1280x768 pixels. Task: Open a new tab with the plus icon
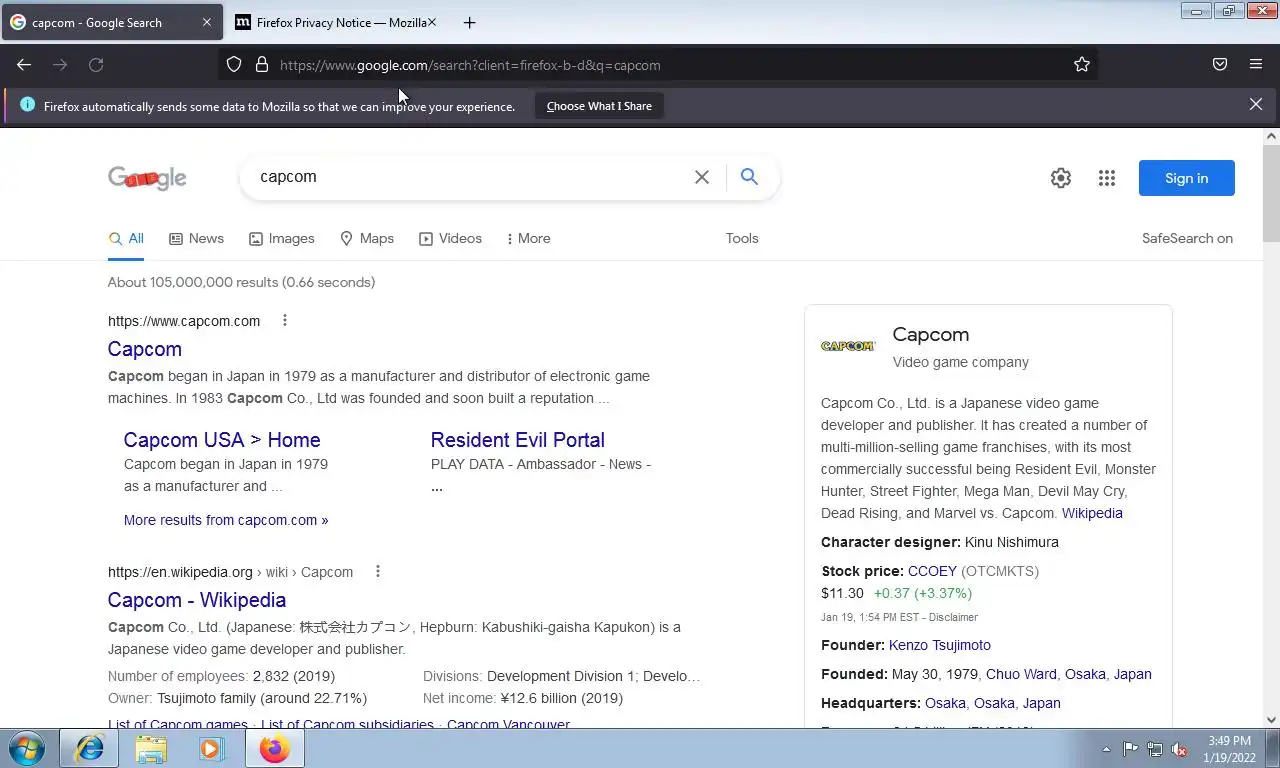click(x=469, y=22)
